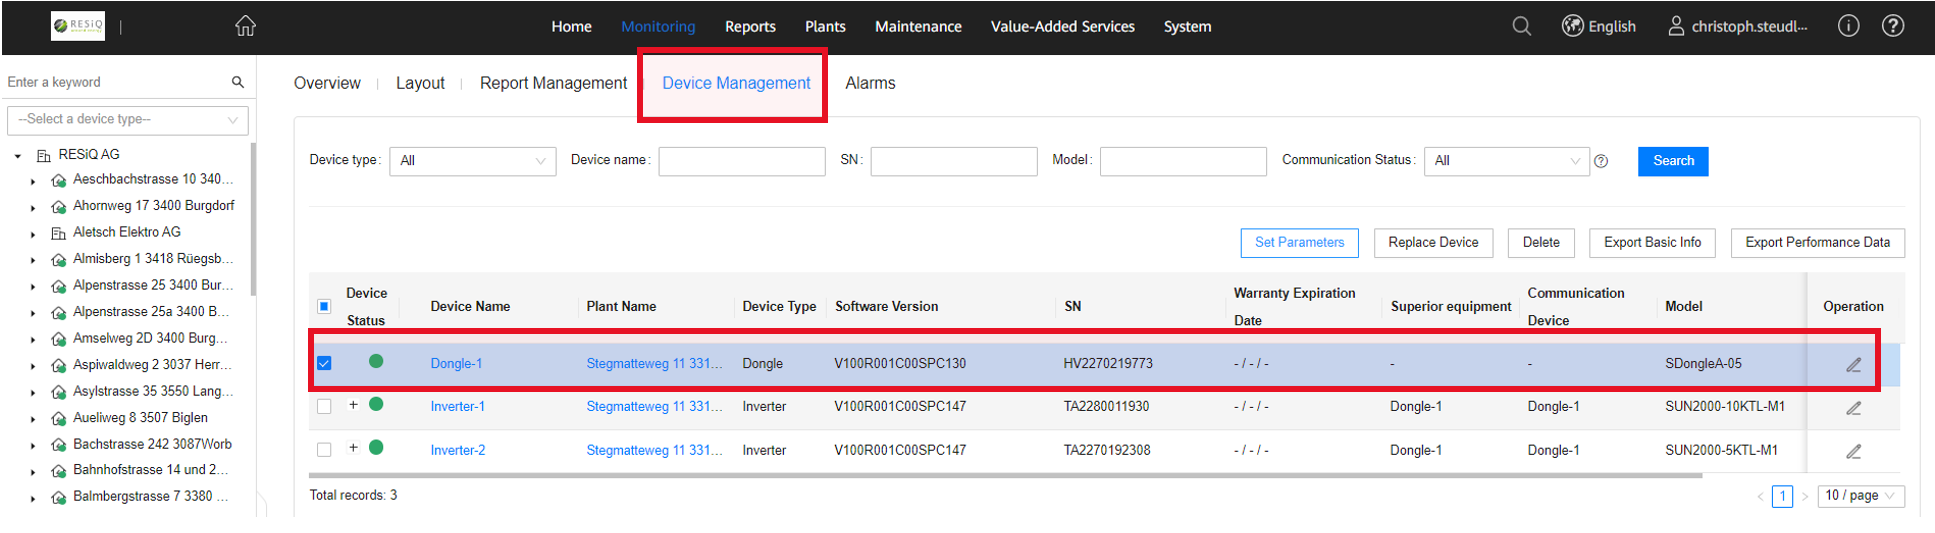Expand the Amselweg 2D tree node
Image resolution: width=1935 pixels, height=533 pixels.
tap(33, 340)
